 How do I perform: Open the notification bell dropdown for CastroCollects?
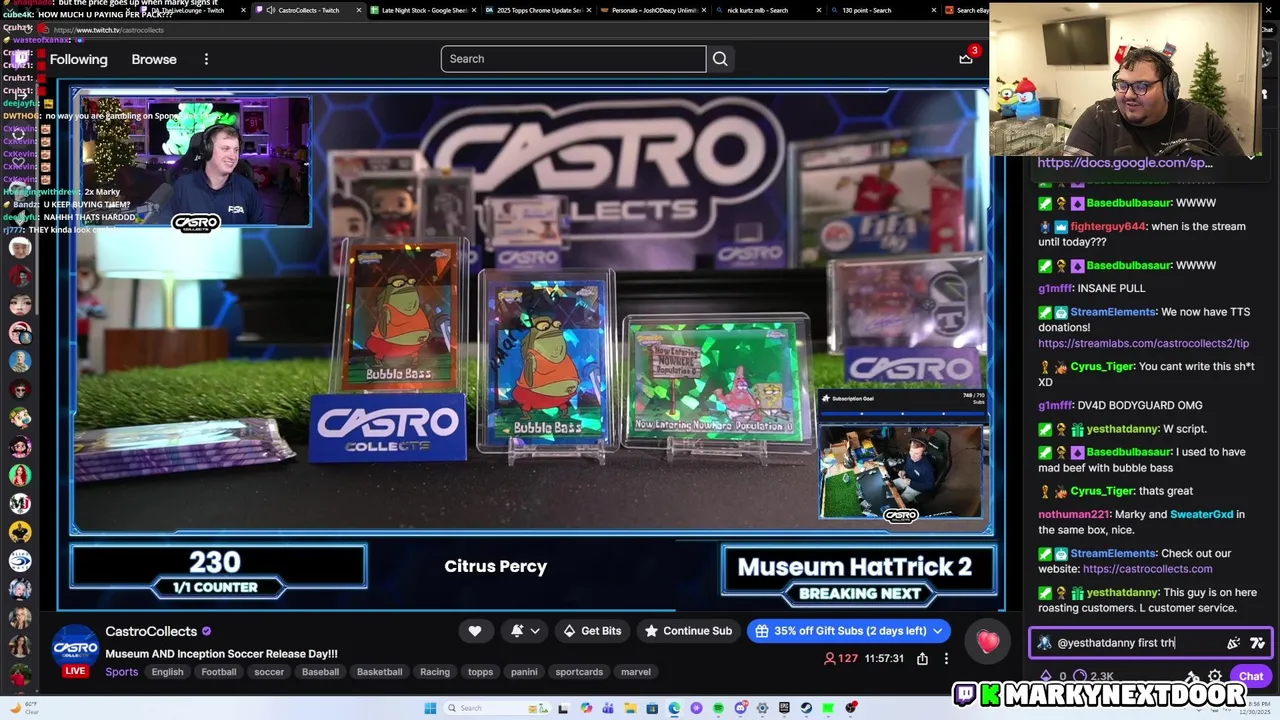pyautogui.click(x=525, y=631)
